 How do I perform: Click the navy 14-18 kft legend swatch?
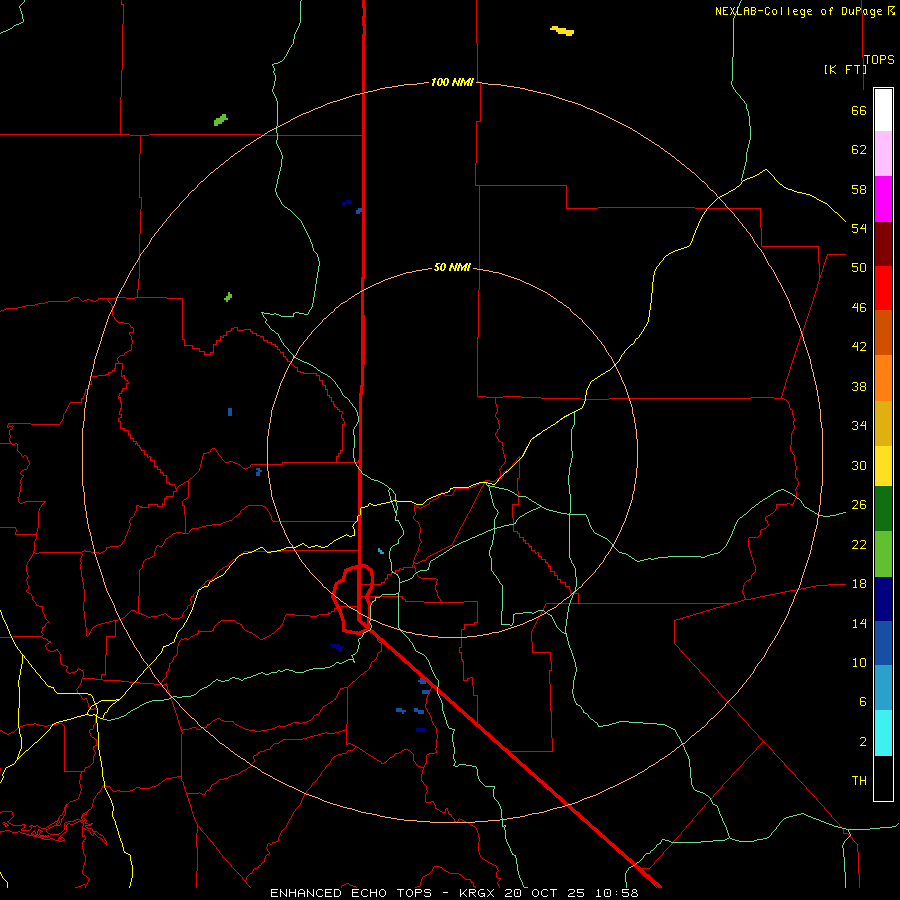click(883, 599)
